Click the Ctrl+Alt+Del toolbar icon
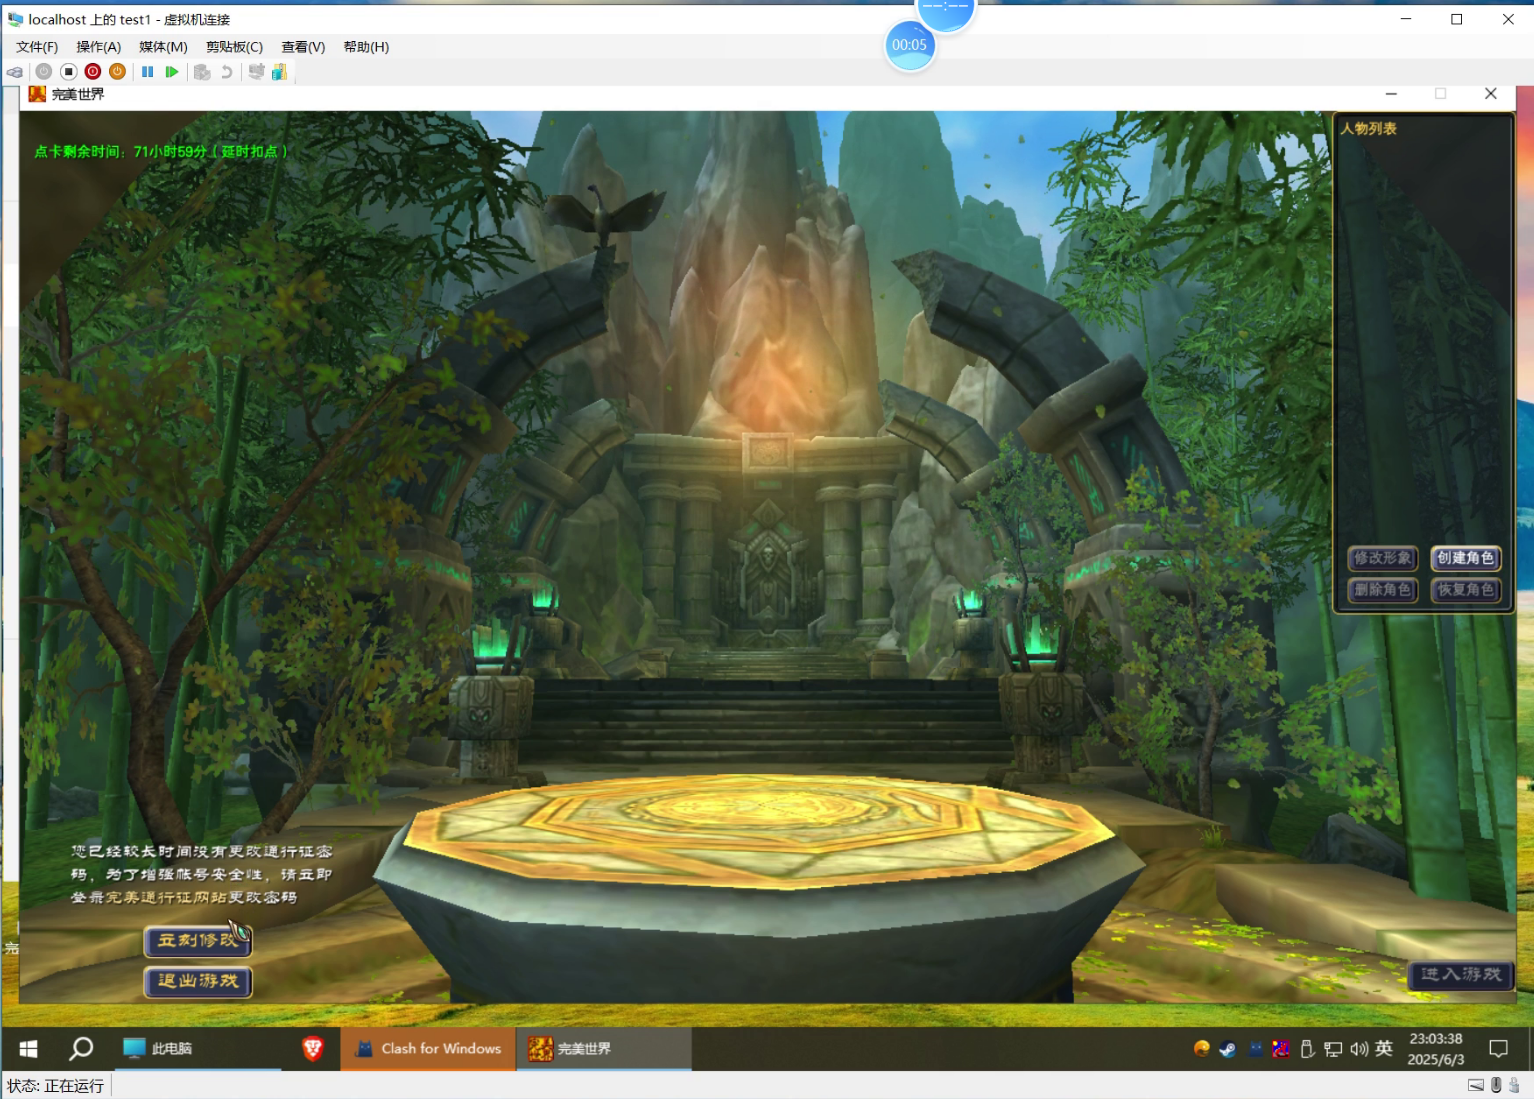1534x1099 pixels. (x=15, y=72)
